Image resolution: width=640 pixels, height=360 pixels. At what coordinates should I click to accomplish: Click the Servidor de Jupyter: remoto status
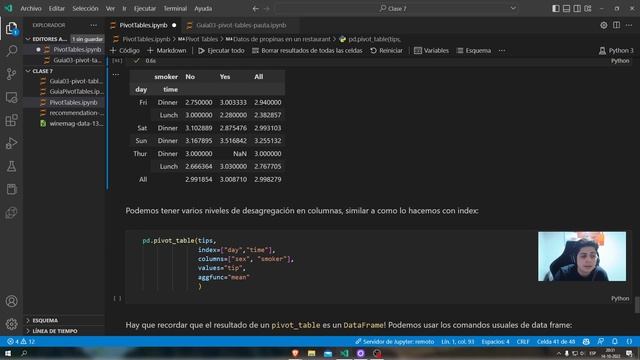[x=394, y=342]
